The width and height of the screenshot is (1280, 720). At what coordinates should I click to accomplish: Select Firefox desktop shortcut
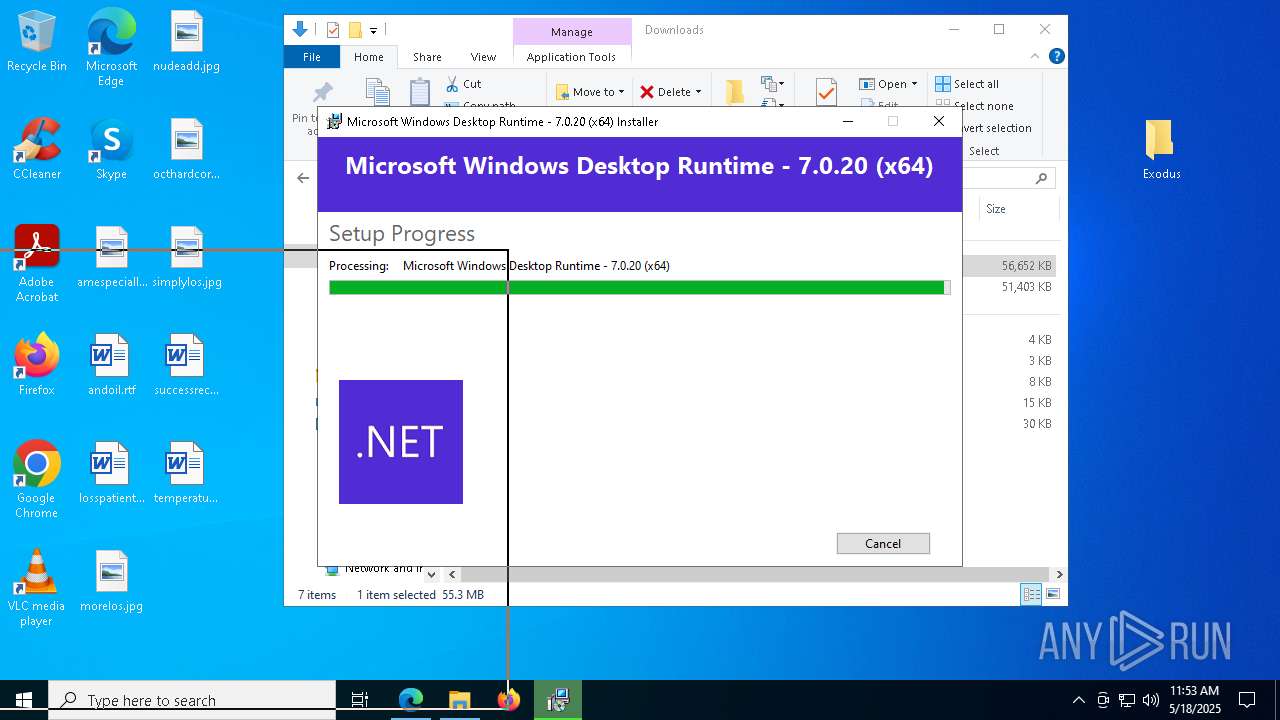pos(37,364)
